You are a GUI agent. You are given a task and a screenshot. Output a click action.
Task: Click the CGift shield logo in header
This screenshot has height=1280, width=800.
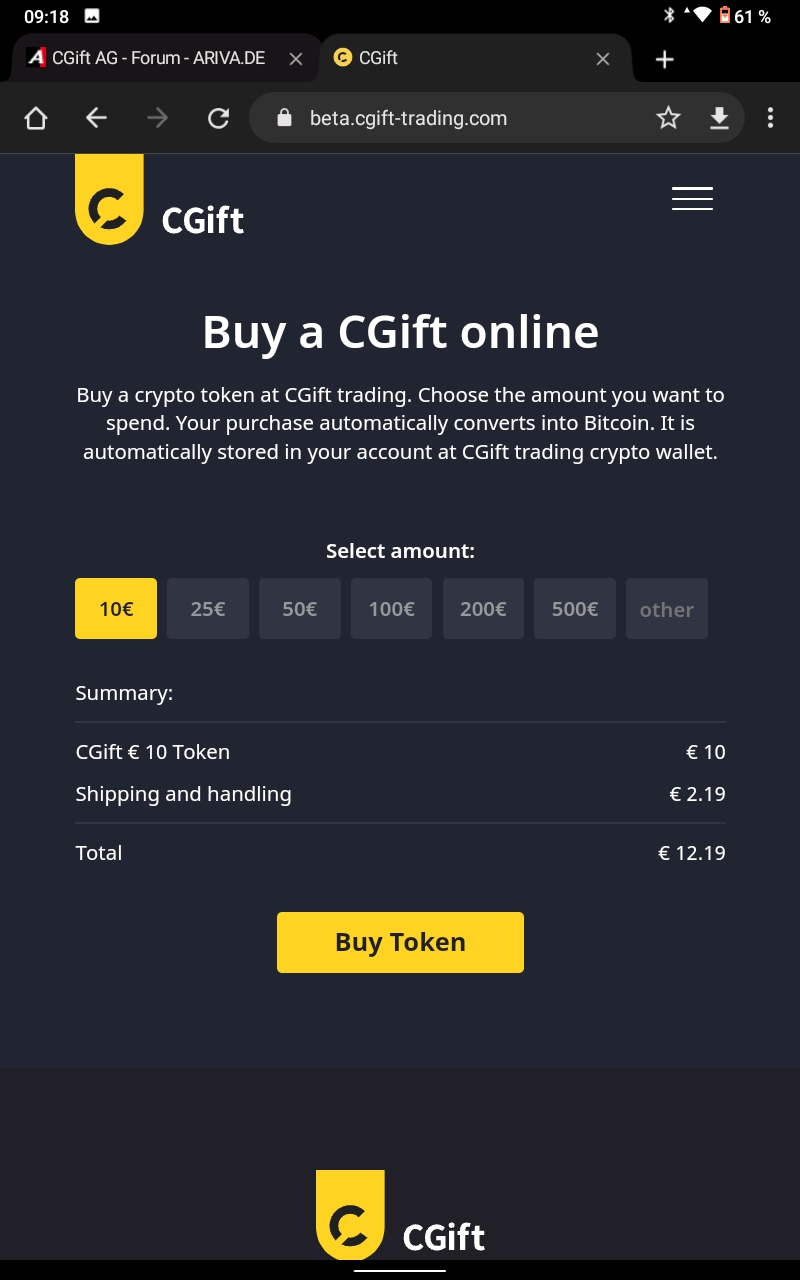109,201
